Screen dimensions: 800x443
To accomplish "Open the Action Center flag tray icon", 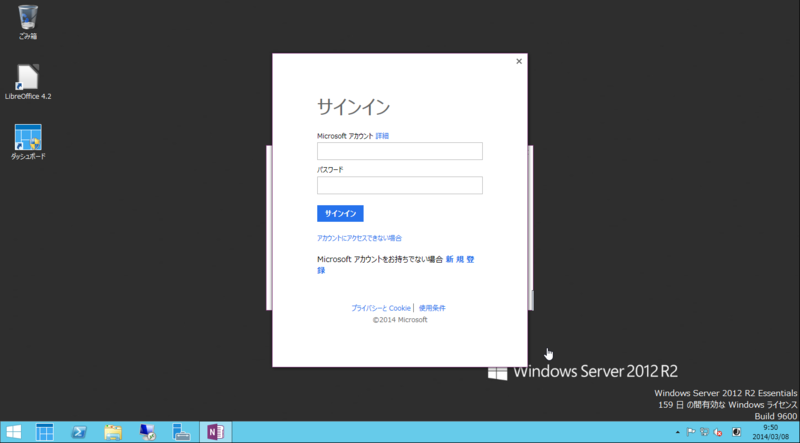I will pyautogui.click(x=691, y=432).
